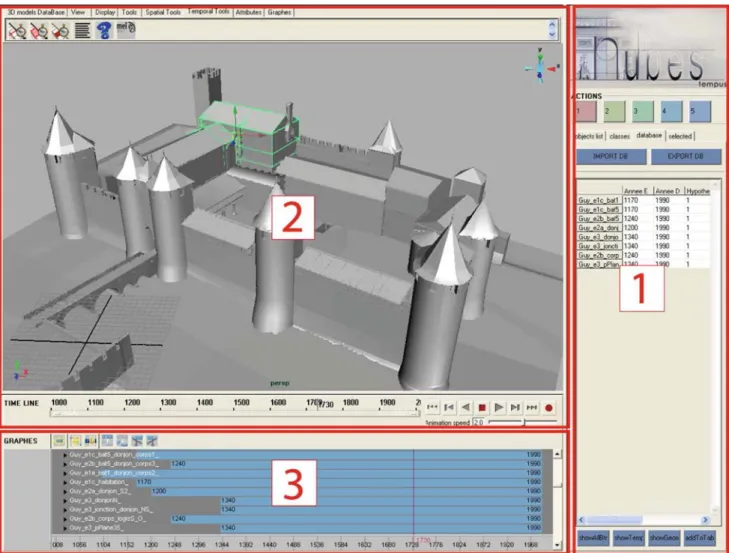The image size is (729, 553).
Task: Open the Temporal Tools tab
Action: (x=208, y=12)
